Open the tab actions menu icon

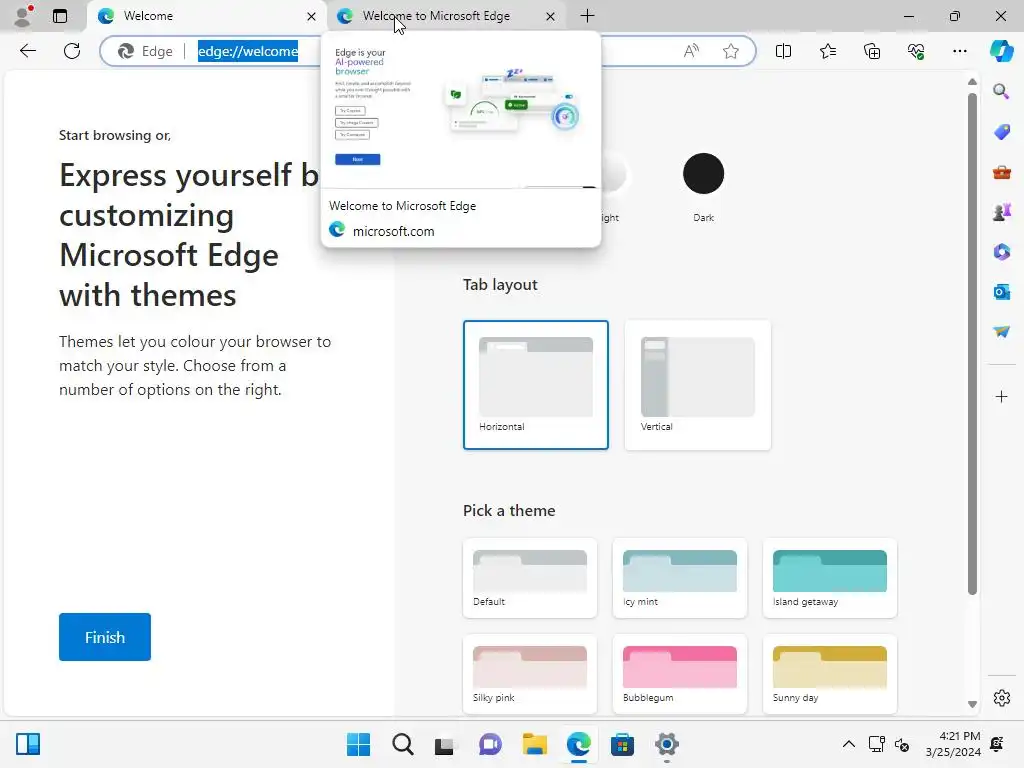coord(60,16)
